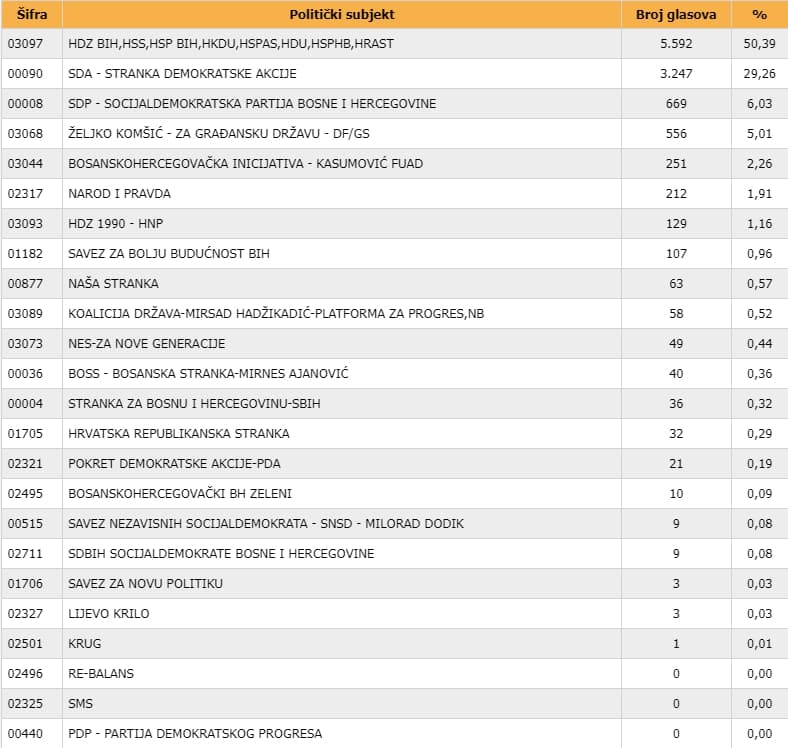Click code 03089 in the Šifra column

(24, 314)
